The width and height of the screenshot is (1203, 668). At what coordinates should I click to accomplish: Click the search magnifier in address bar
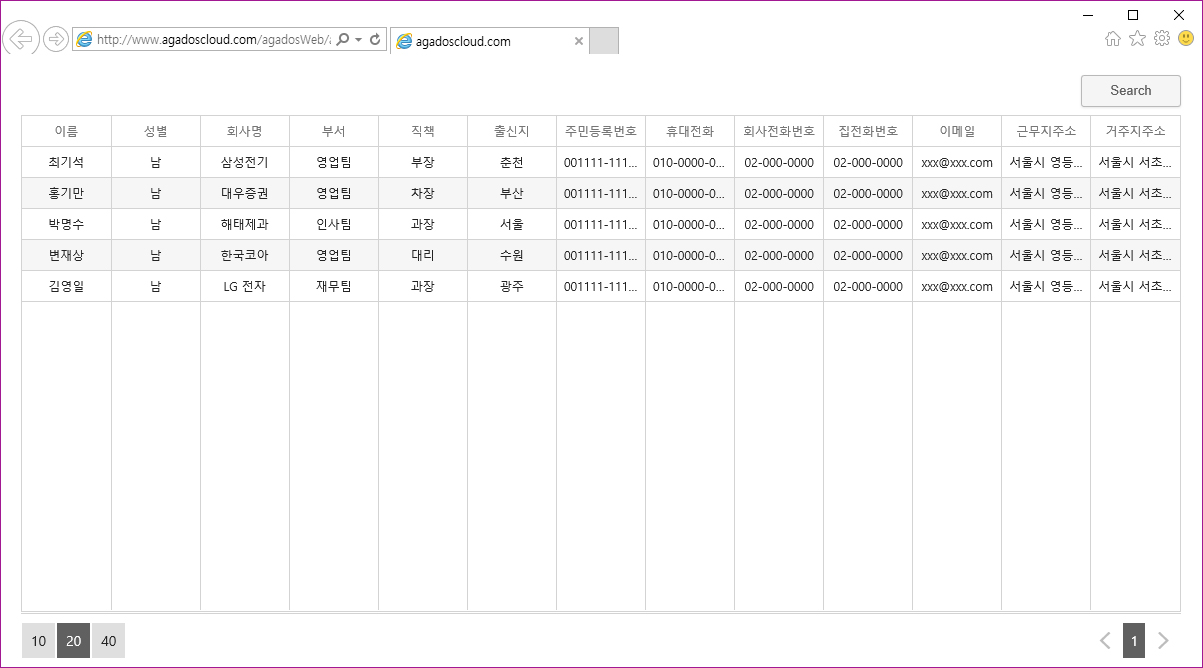tap(343, 40)
